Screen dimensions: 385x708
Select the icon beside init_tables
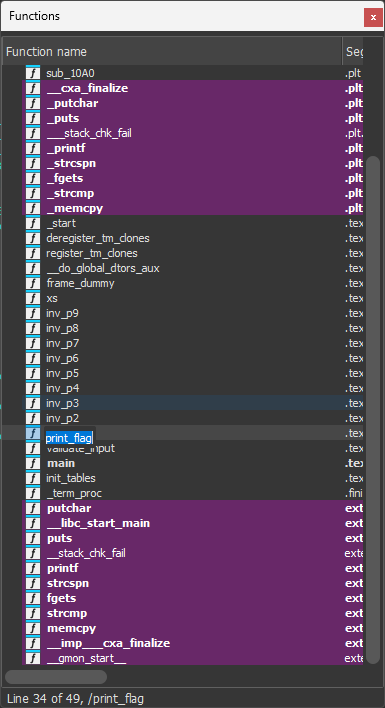tap(32, 478)
